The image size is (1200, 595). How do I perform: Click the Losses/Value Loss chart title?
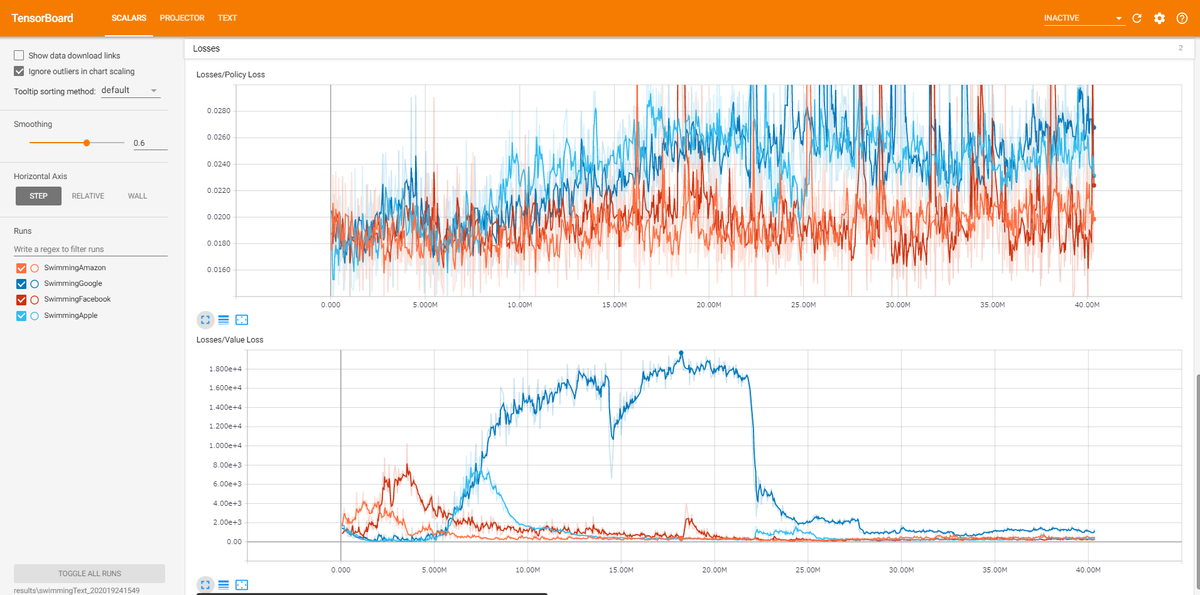click(229, 340)
